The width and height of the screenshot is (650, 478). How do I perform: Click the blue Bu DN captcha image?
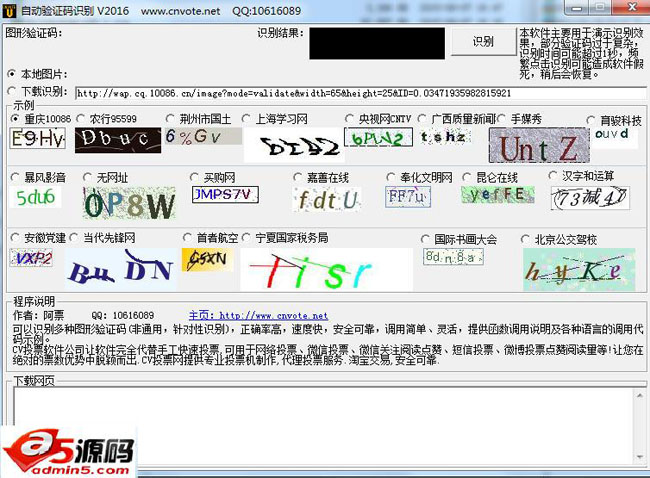tap(121, 269)
